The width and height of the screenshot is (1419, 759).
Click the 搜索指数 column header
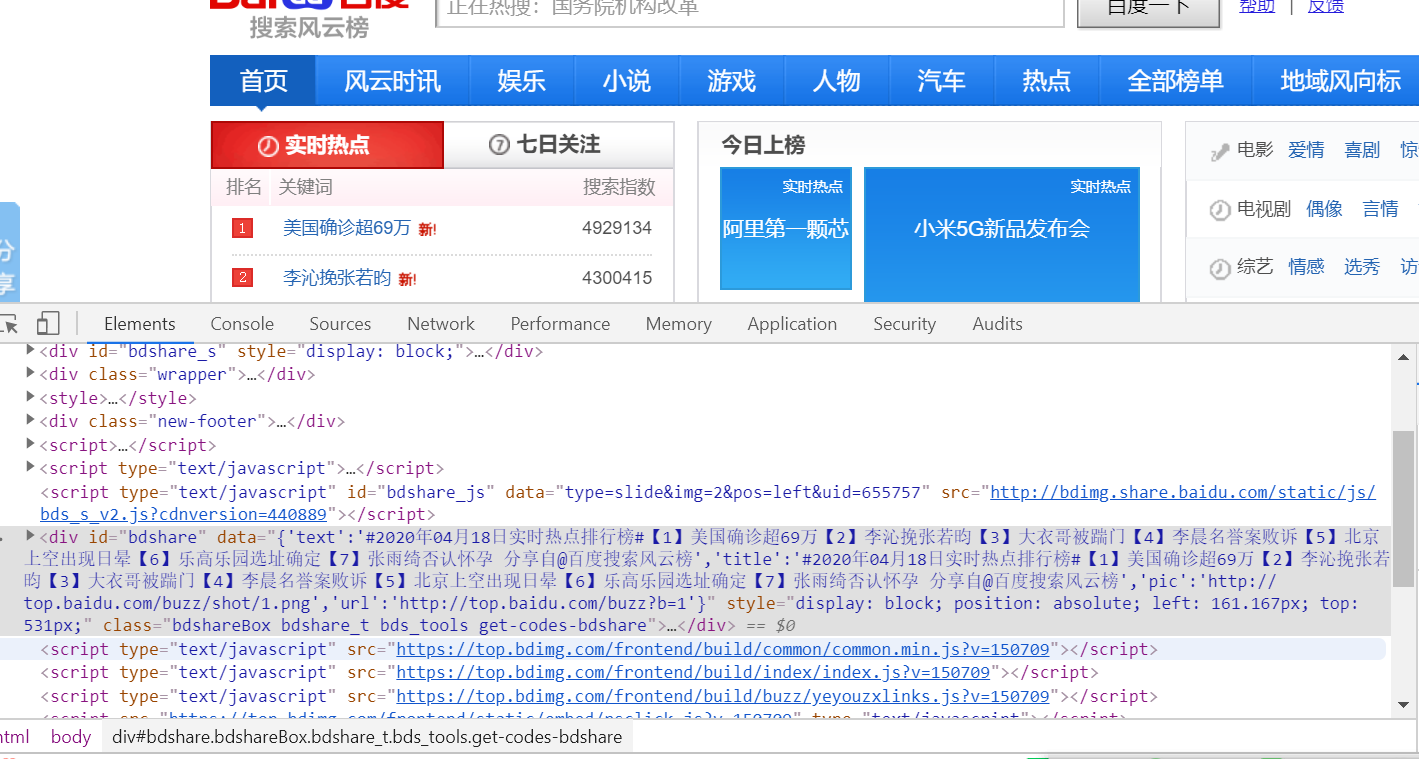619,187
